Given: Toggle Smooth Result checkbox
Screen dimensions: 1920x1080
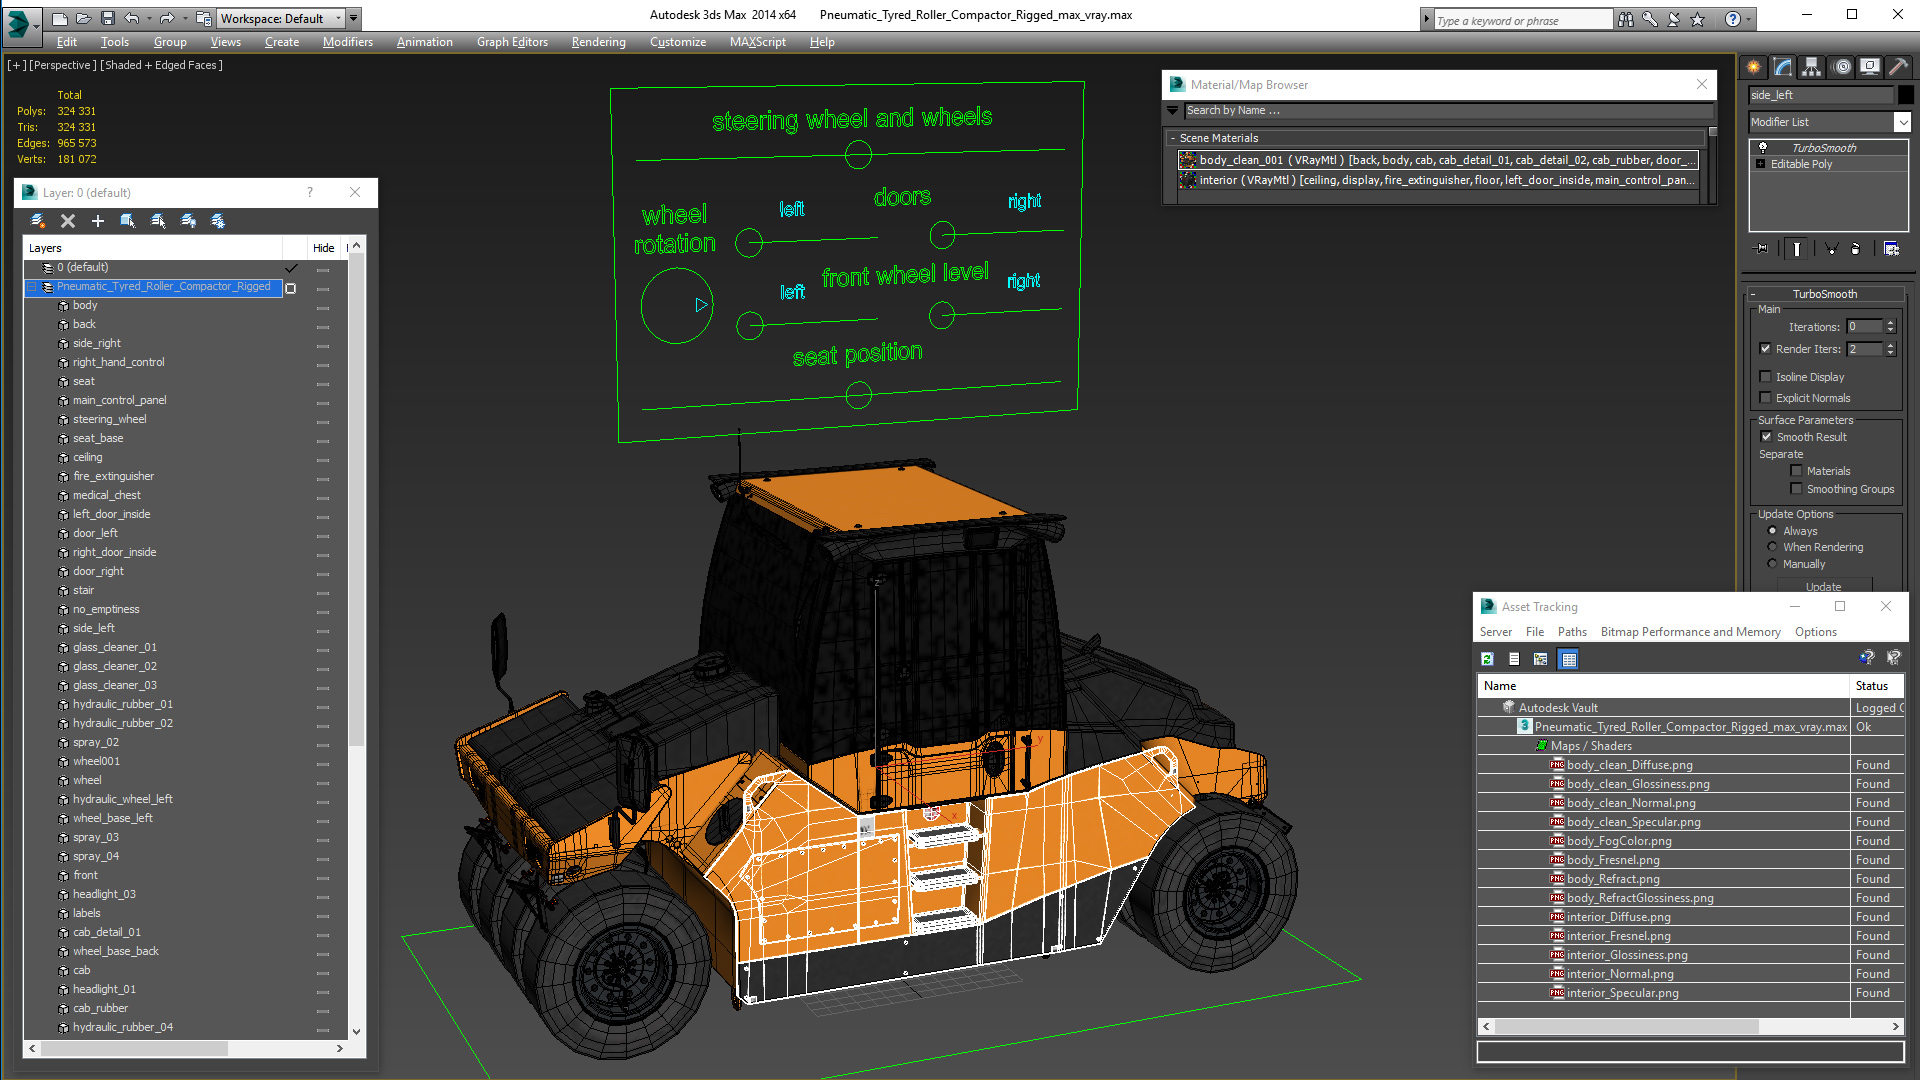Looking at the screenshot, I should (1766, 437).
